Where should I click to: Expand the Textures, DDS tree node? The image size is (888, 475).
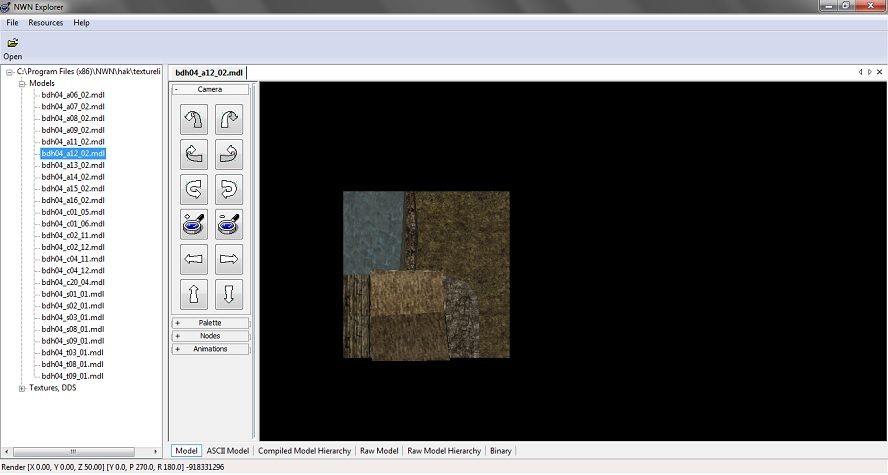(22, 388)
